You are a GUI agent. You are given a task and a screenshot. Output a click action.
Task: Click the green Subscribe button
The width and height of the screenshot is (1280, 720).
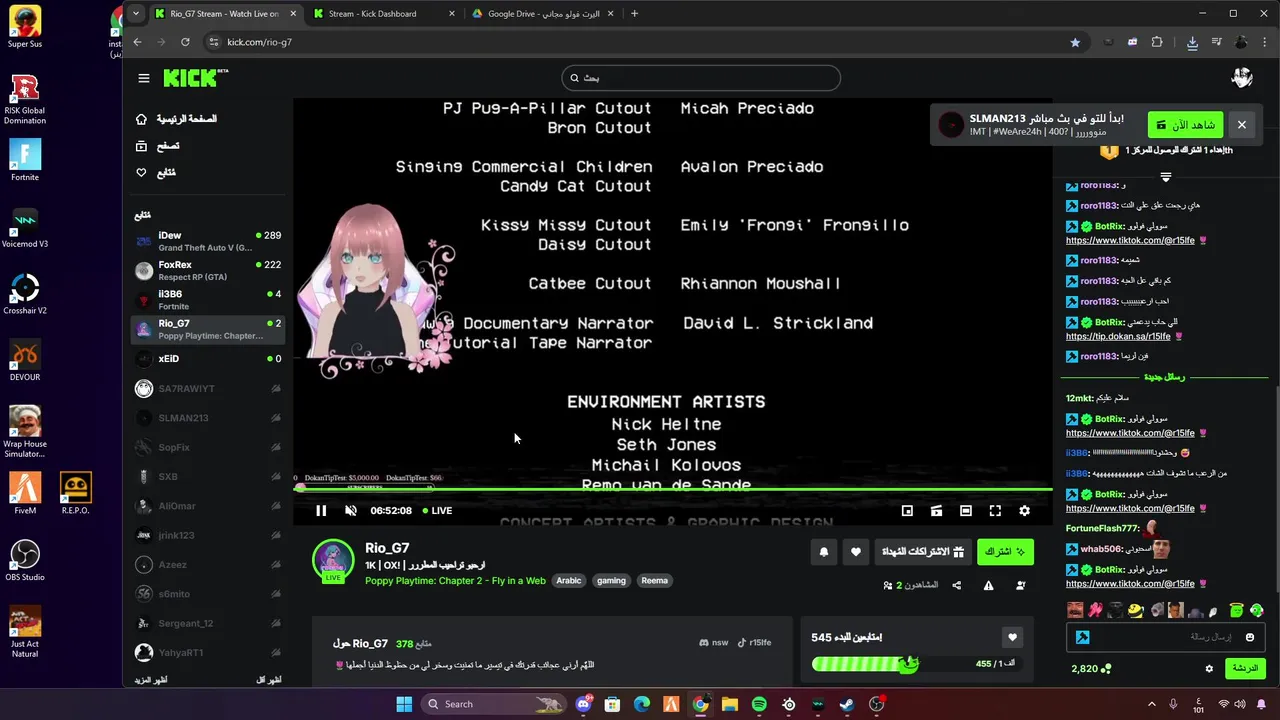click(x=1005, y=552)
